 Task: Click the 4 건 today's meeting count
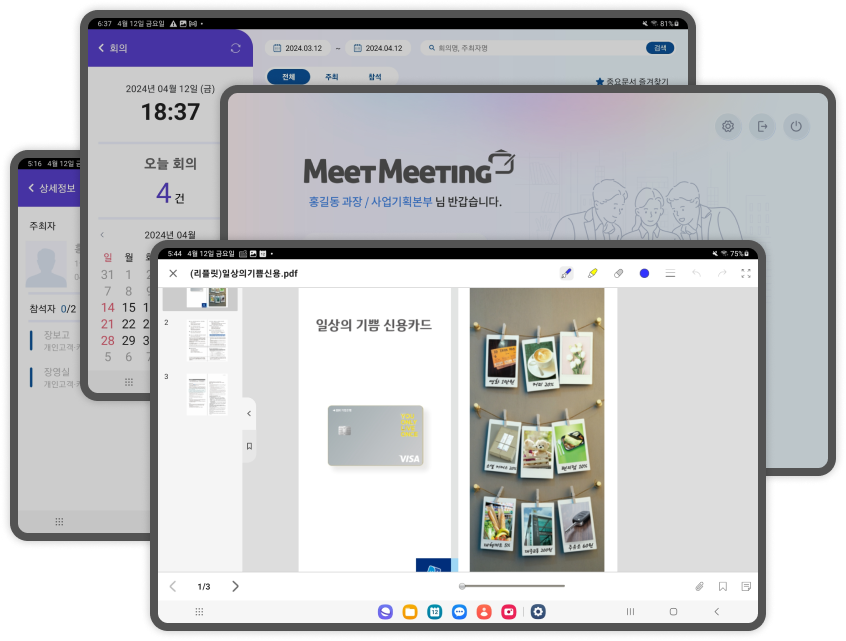point(170,194)
